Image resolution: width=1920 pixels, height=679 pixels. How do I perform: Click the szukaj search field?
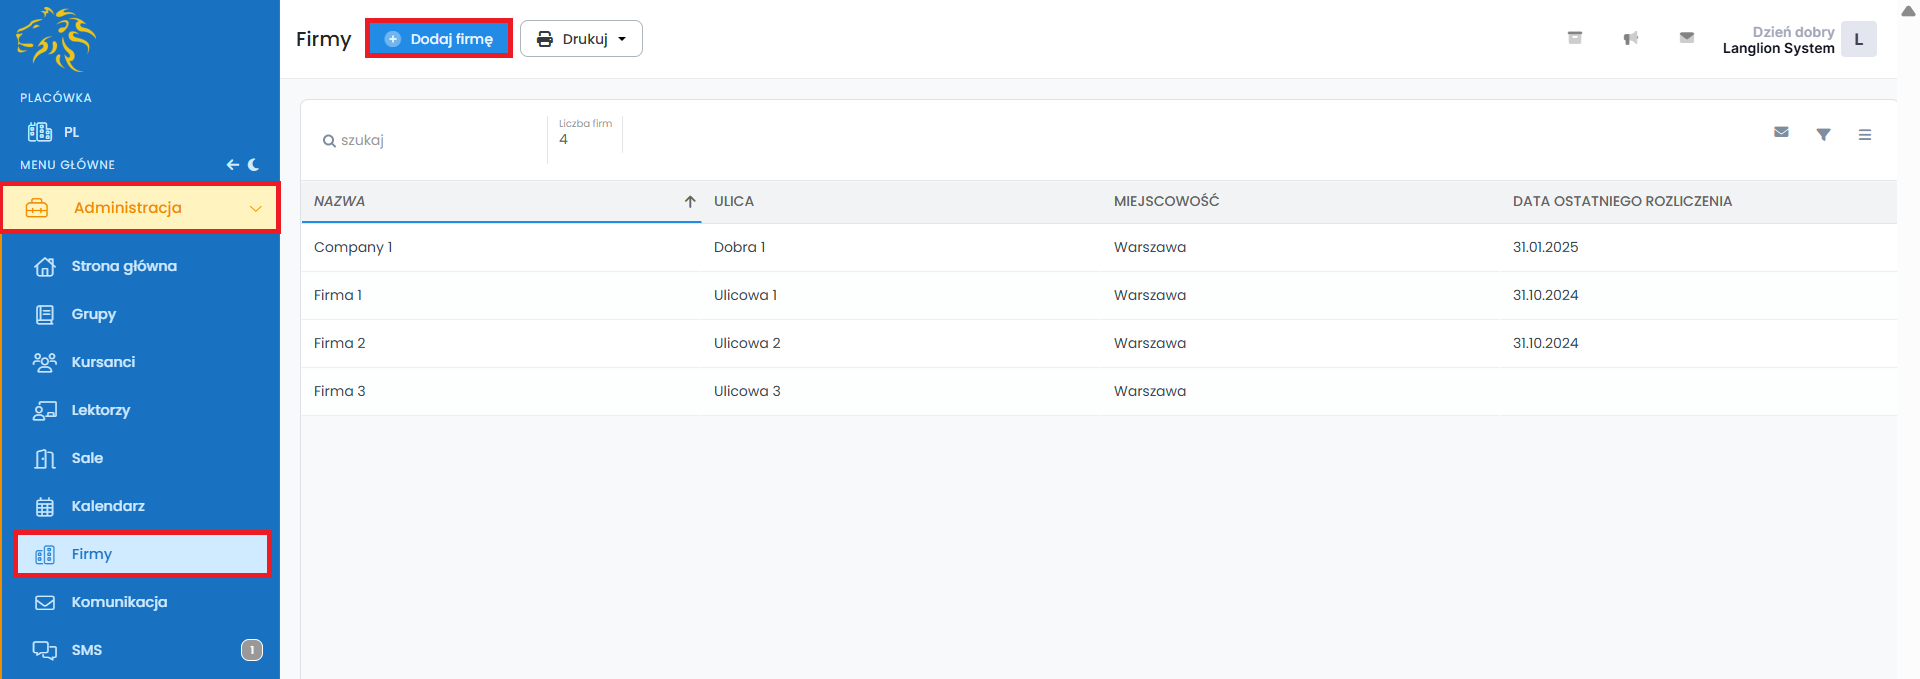coord(430,140)
